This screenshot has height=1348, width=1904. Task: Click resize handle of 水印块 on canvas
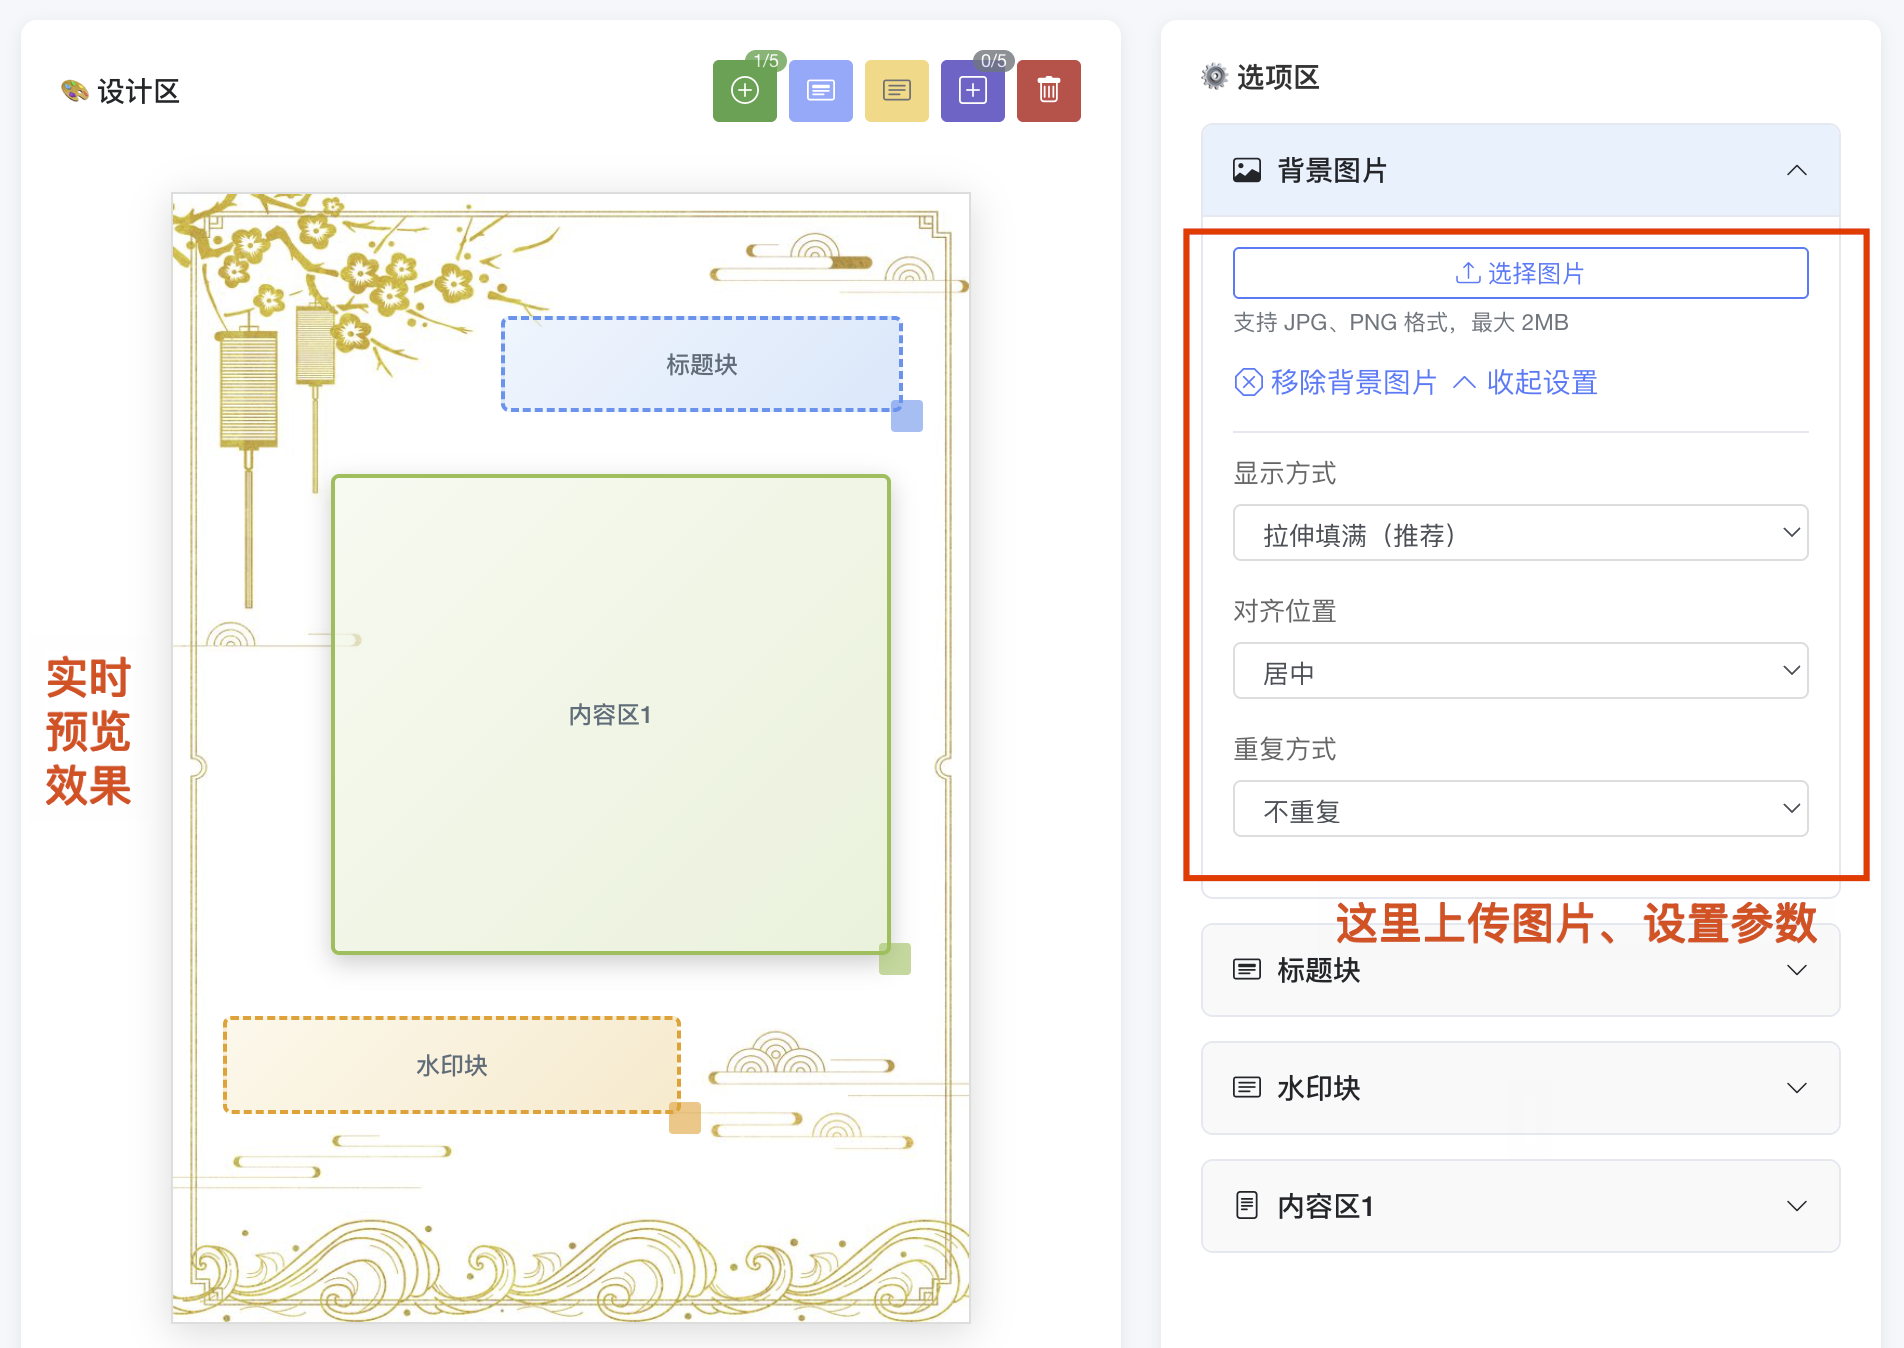684,1117
